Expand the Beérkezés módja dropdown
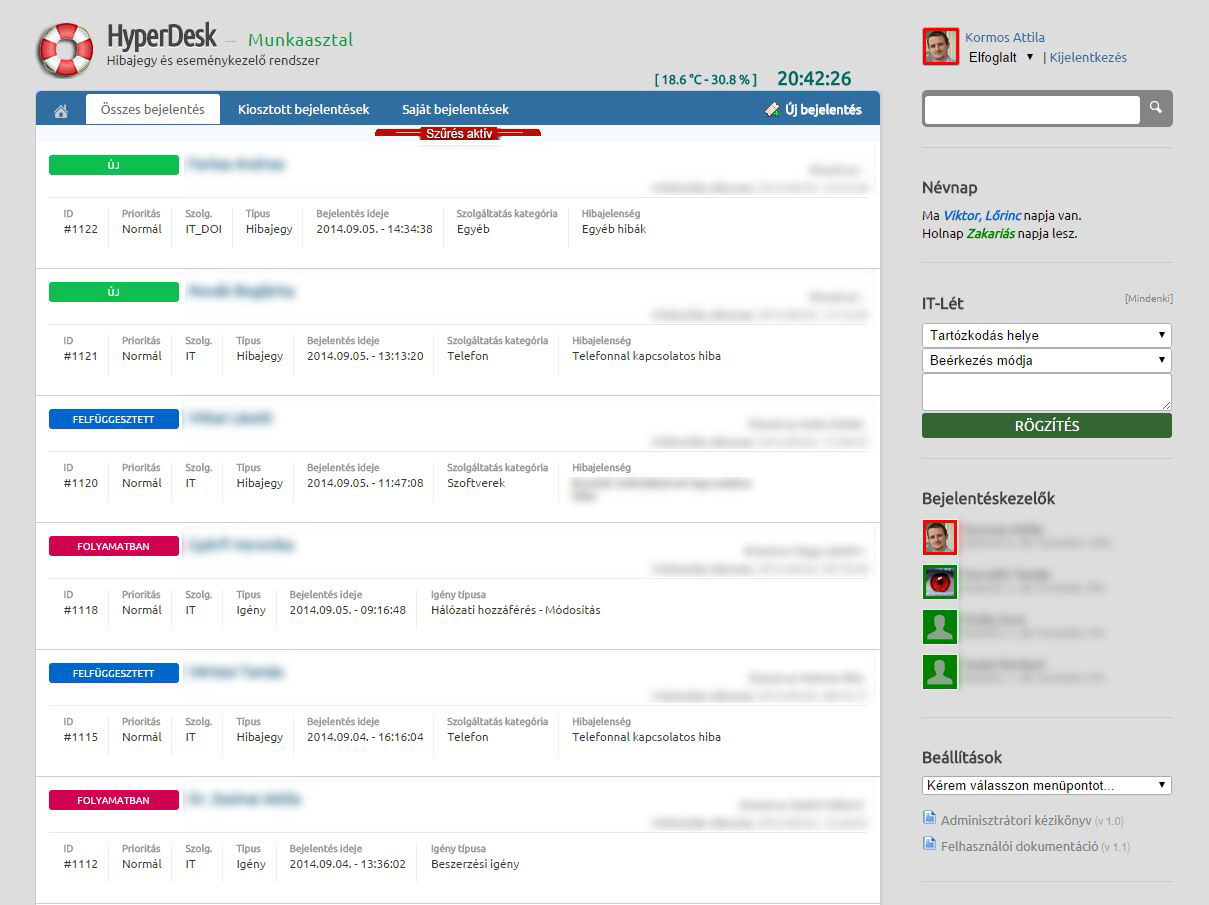This screenshot has width=1209, height=905. coord(1046,360)
